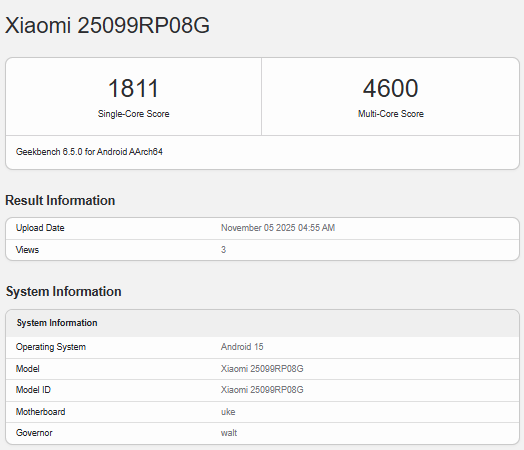Click the Model row label
The height and width of the screenshot is (450, 524).
(x=27, y=369)
